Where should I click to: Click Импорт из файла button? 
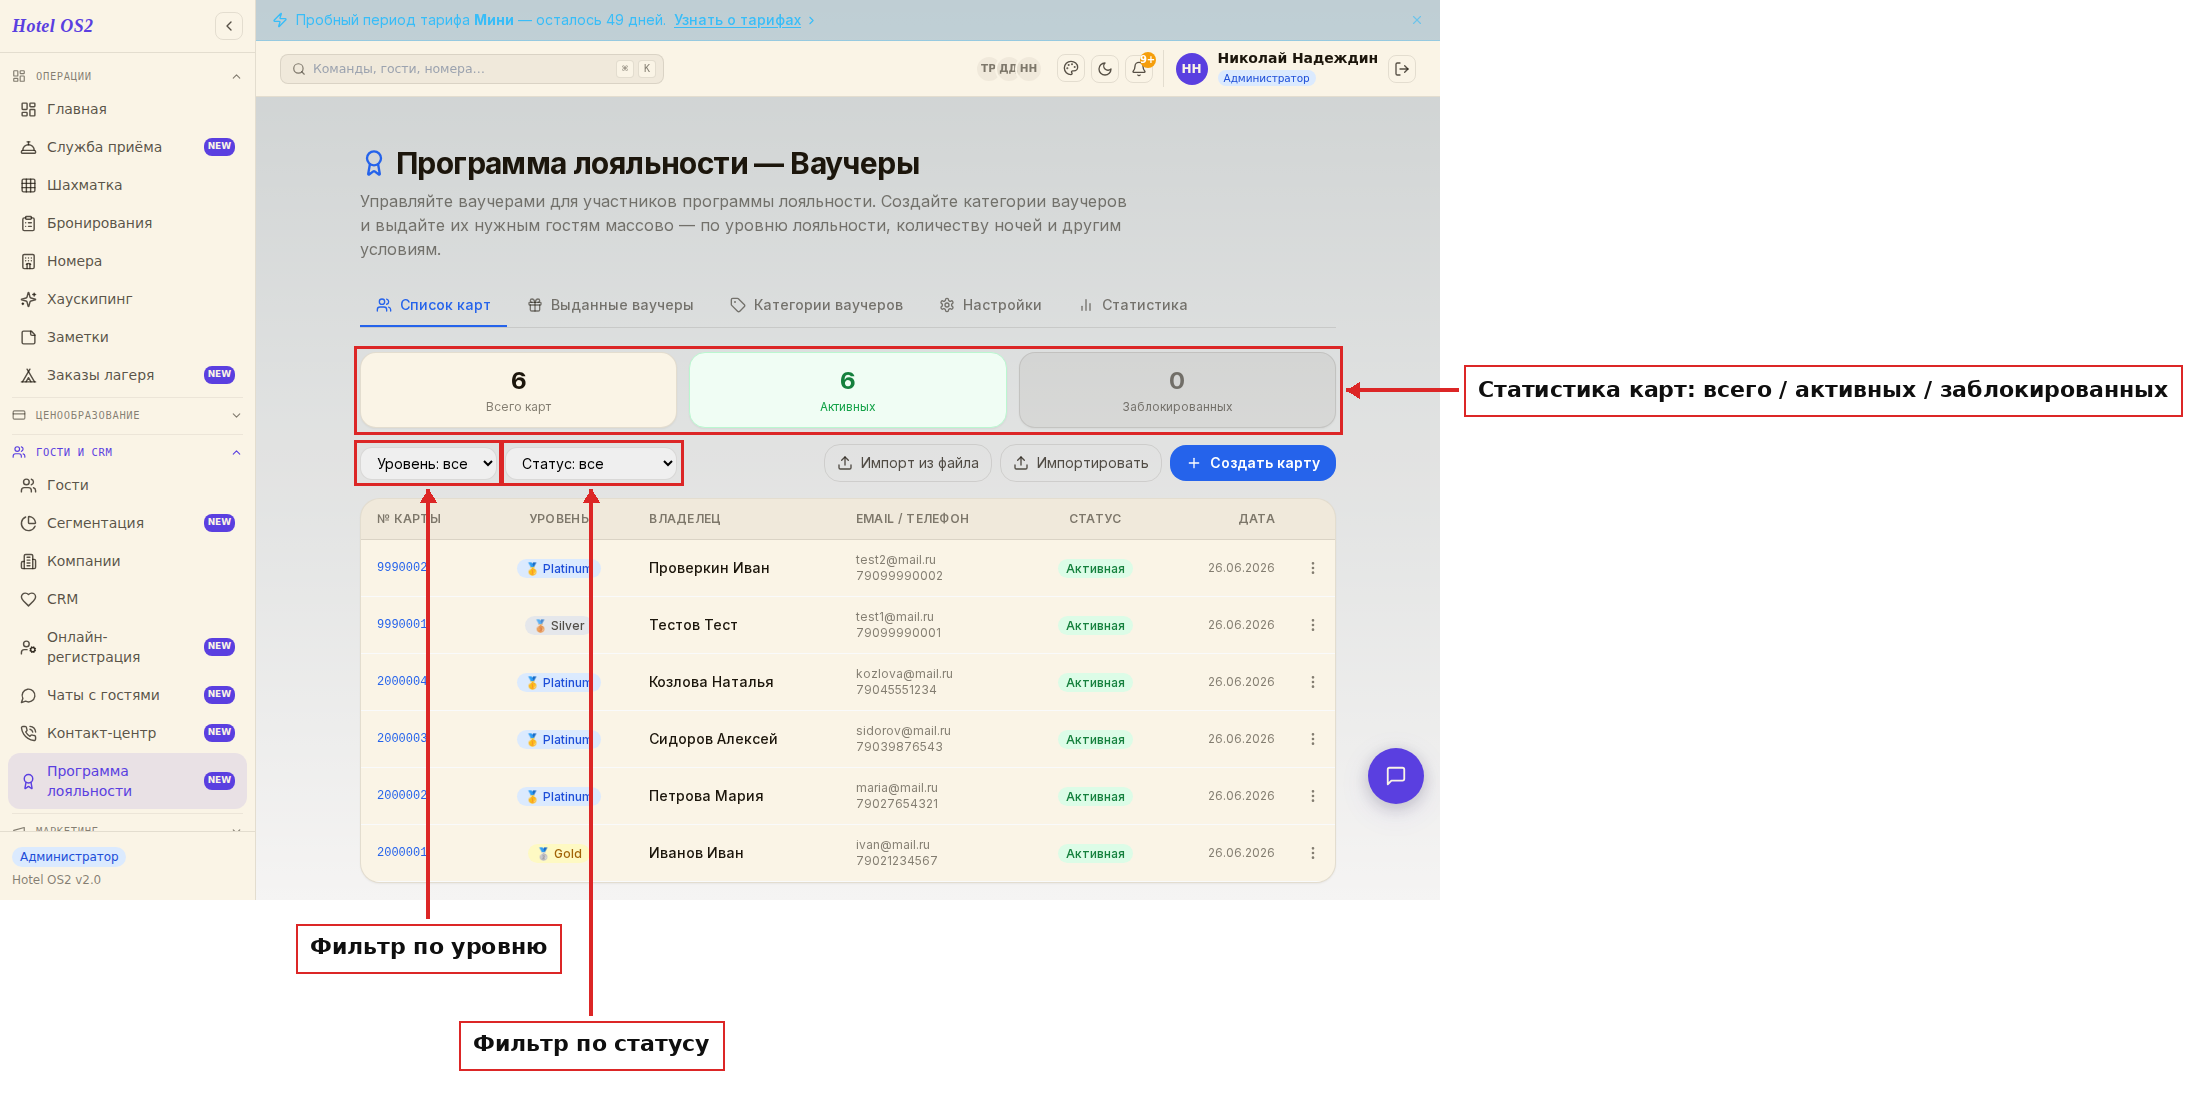pyautogui.click(x=908, y=463)
